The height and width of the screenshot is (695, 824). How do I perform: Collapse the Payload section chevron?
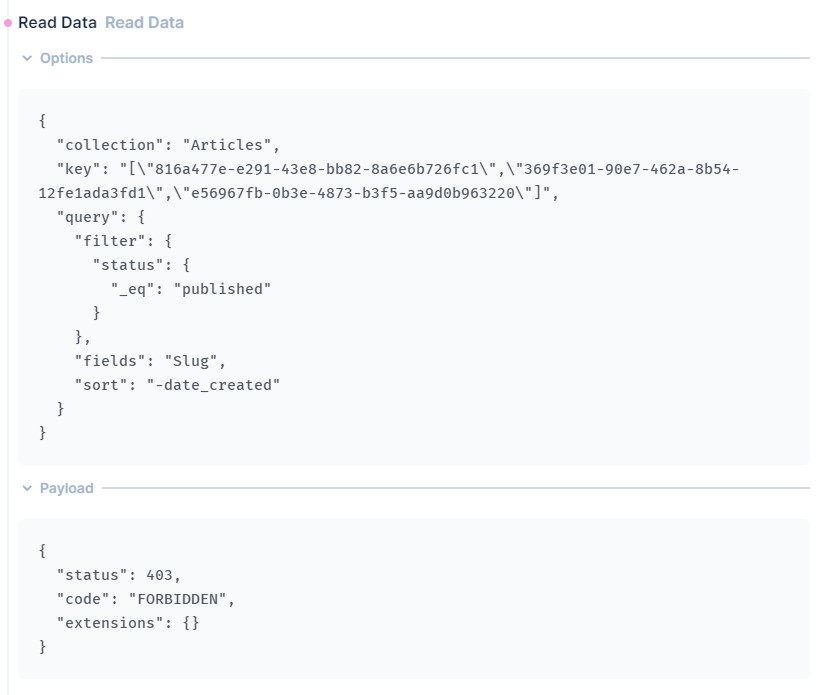(27, 488)
